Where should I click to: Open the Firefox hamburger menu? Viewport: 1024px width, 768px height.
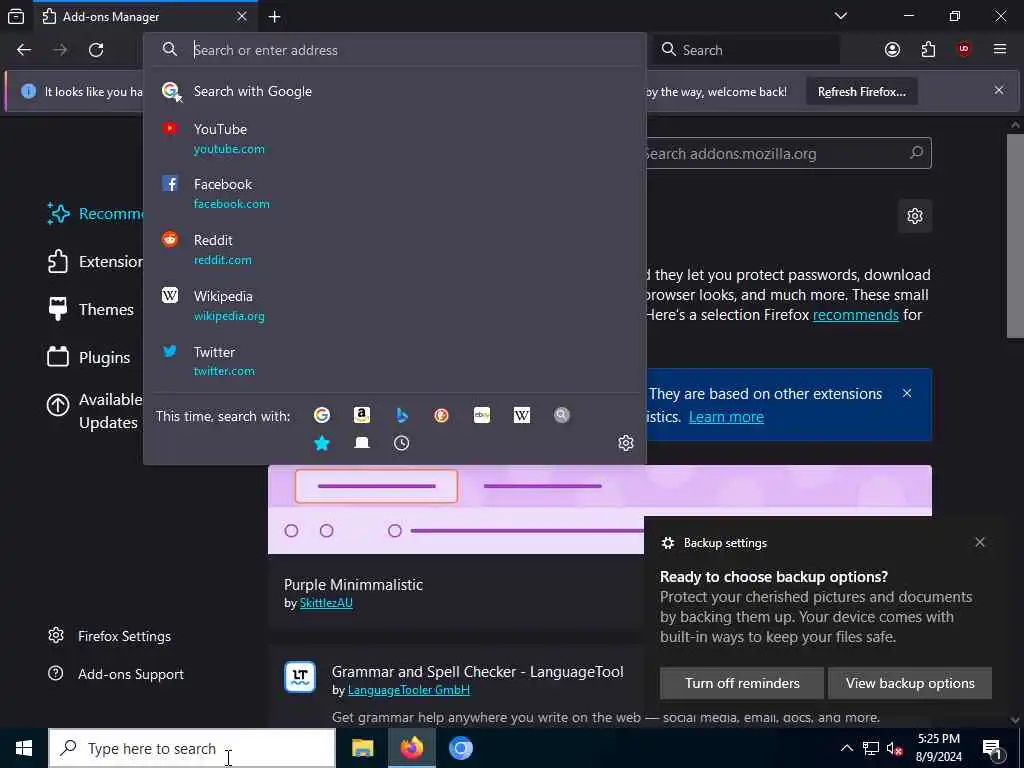tap(1000, 50)
